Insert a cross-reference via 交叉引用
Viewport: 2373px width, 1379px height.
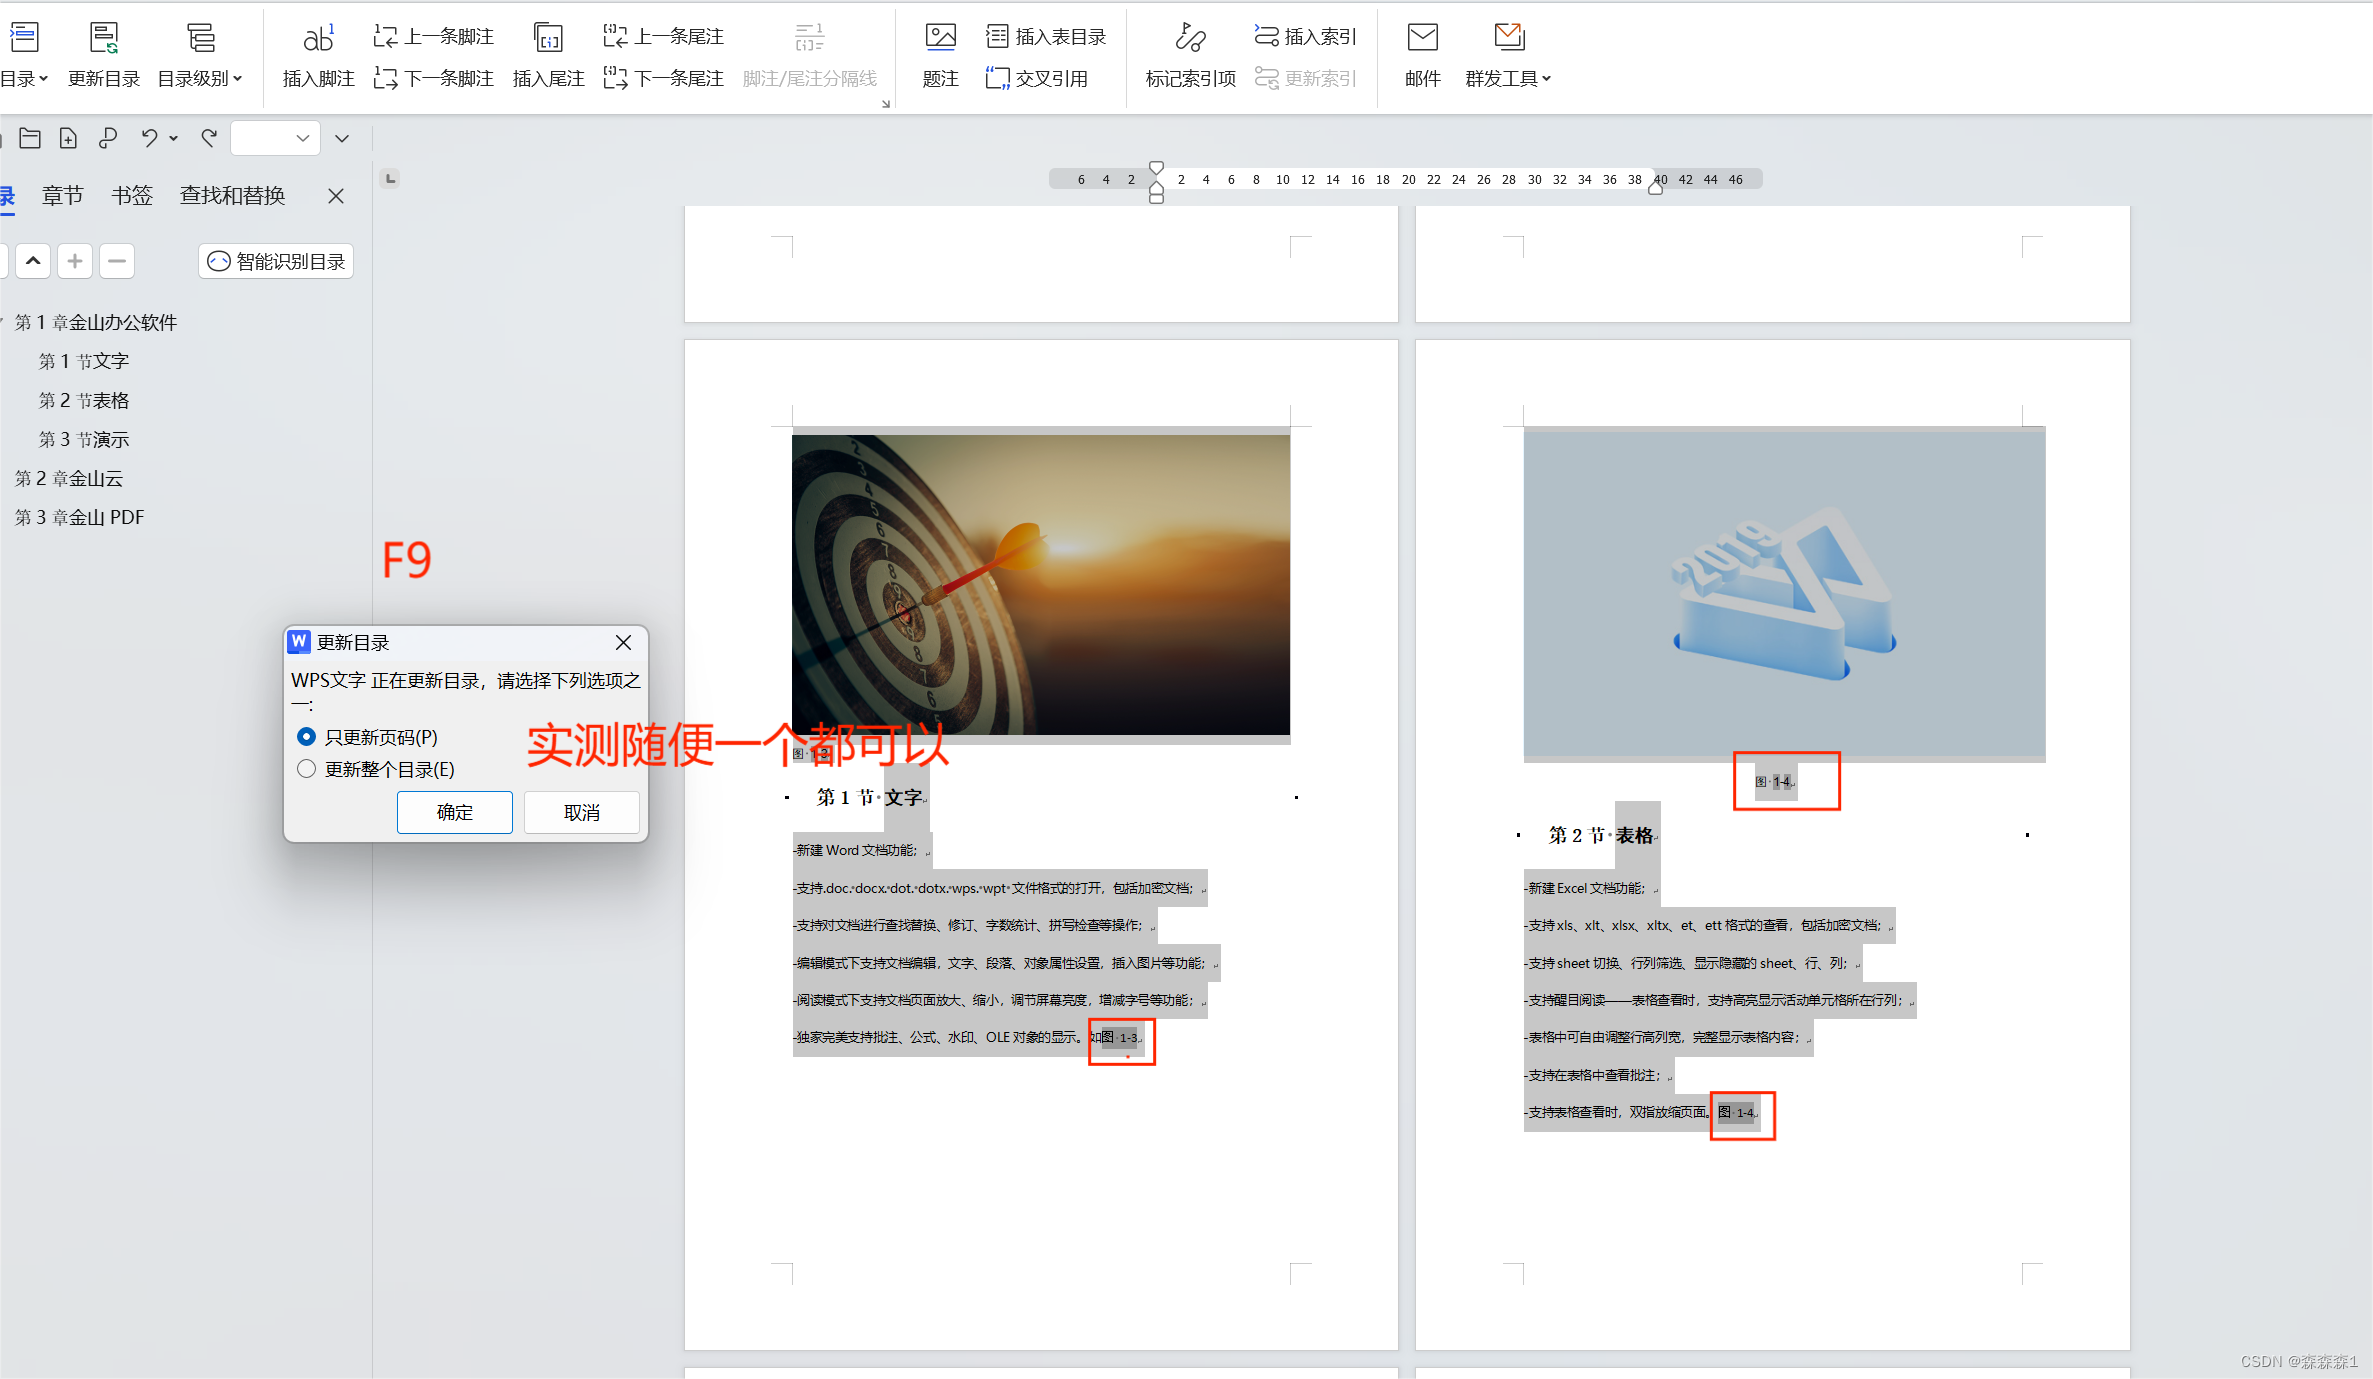1037,78
